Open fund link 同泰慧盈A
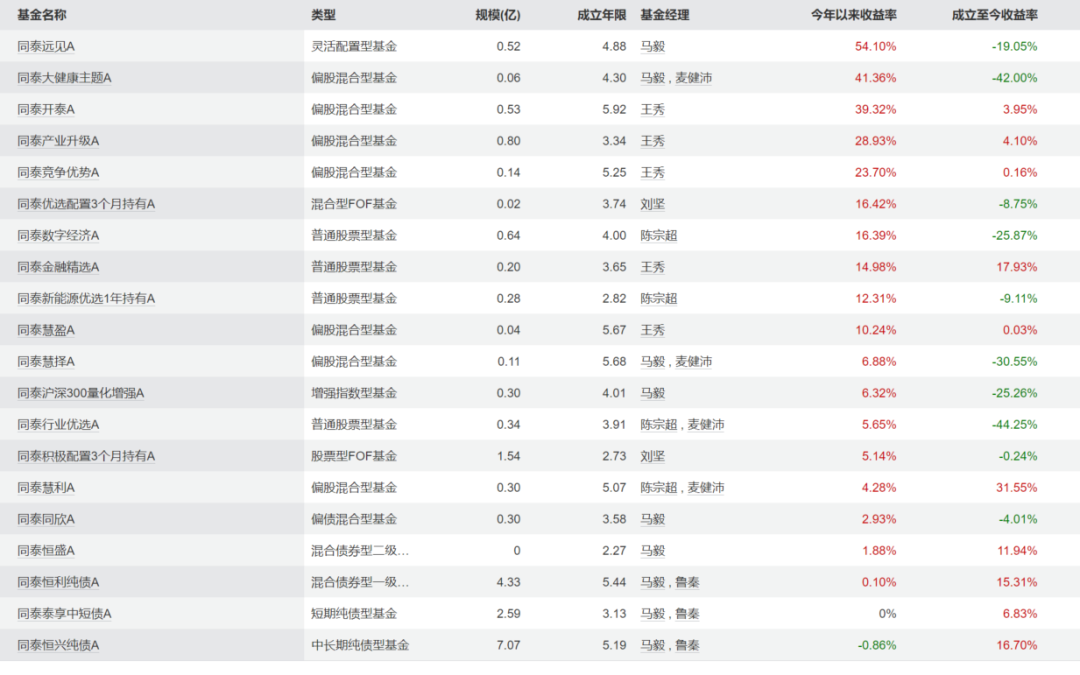This screenshot has width=1080, height=675. 46,330
